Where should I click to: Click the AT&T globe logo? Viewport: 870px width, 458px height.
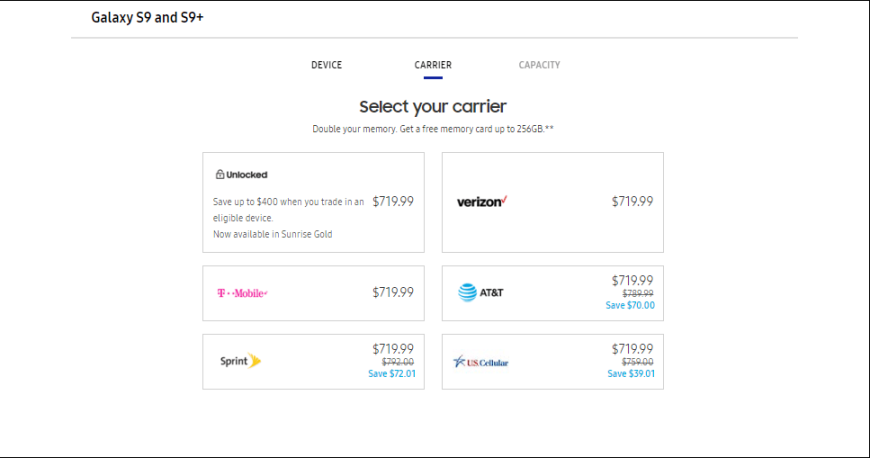(467, 293)
